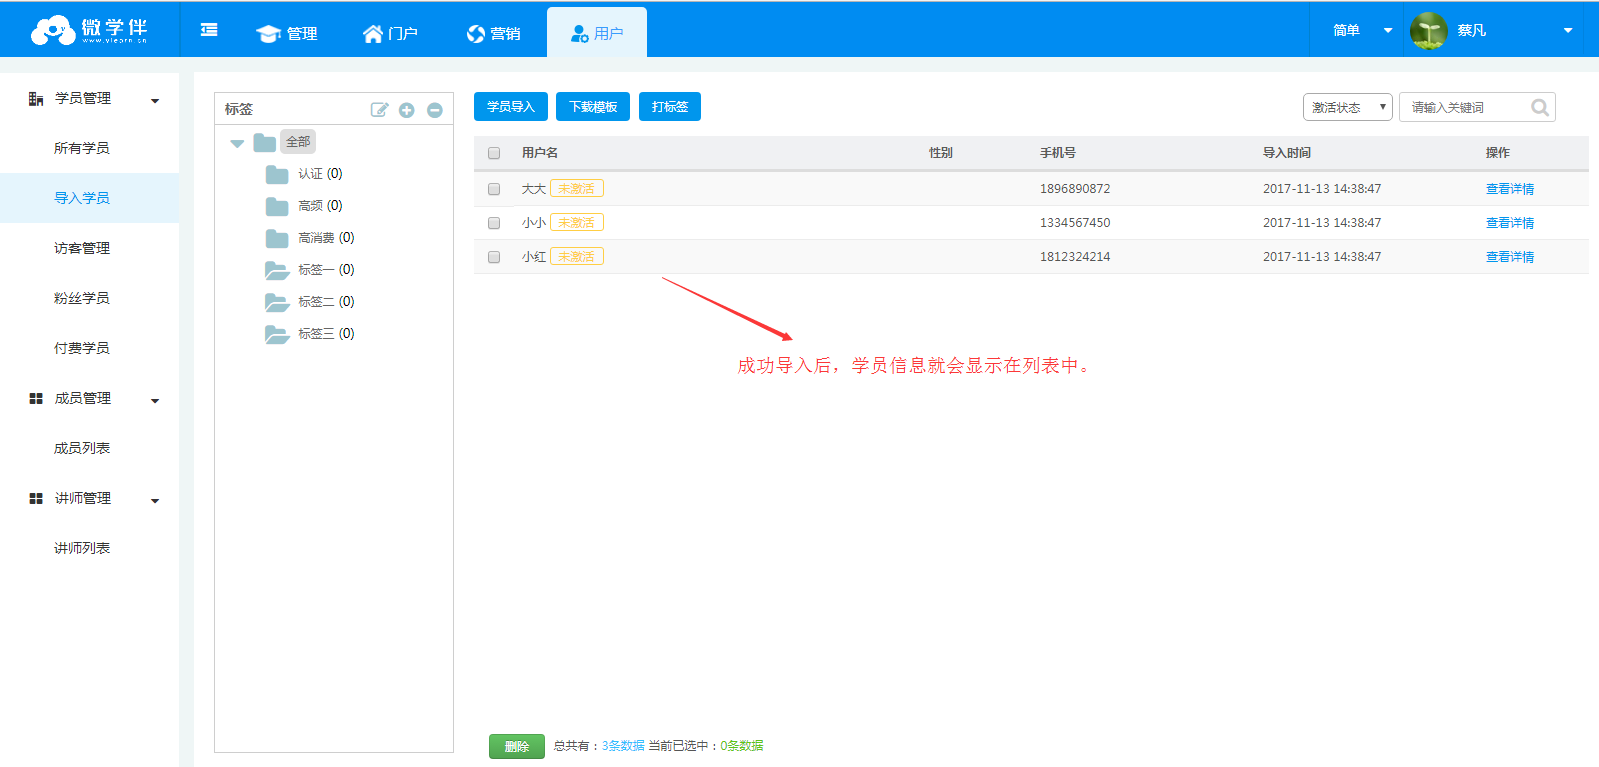Click the edit tag pencil icon
Viewport: 1599px width, 767px height.
pyautogui.click(x=379, y=110)
